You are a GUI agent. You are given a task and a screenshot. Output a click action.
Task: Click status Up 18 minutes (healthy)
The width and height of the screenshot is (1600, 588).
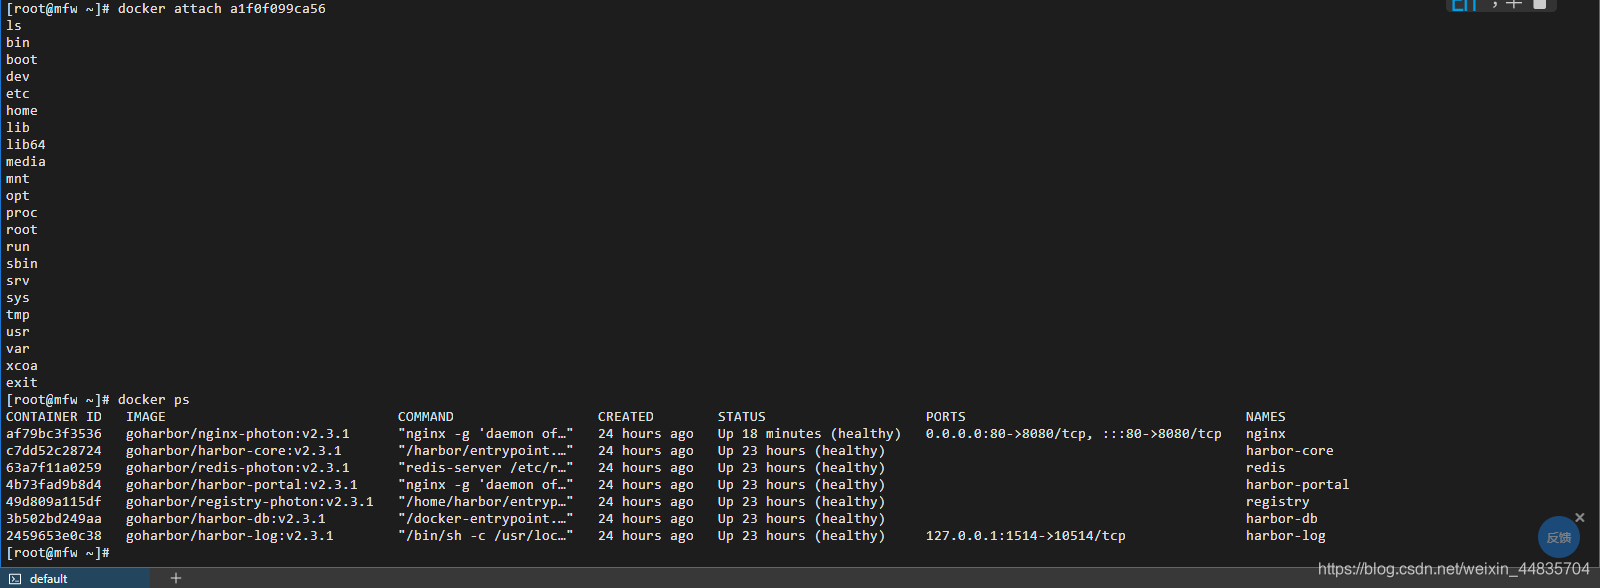[x=810, y=434]
